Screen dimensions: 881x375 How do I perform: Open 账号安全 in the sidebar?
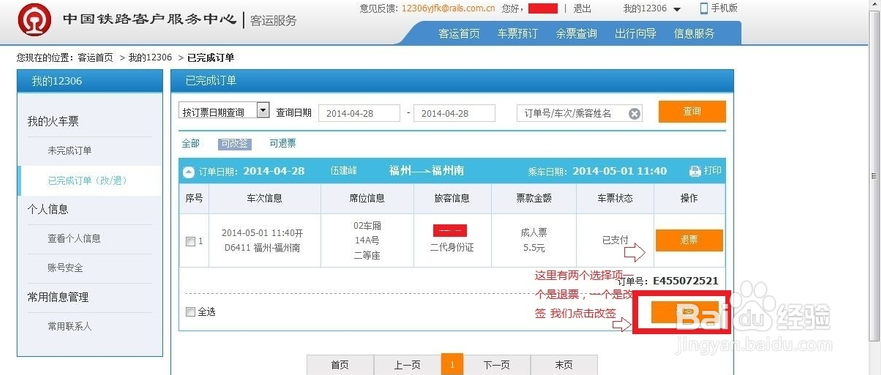click(x=65, y=268)
